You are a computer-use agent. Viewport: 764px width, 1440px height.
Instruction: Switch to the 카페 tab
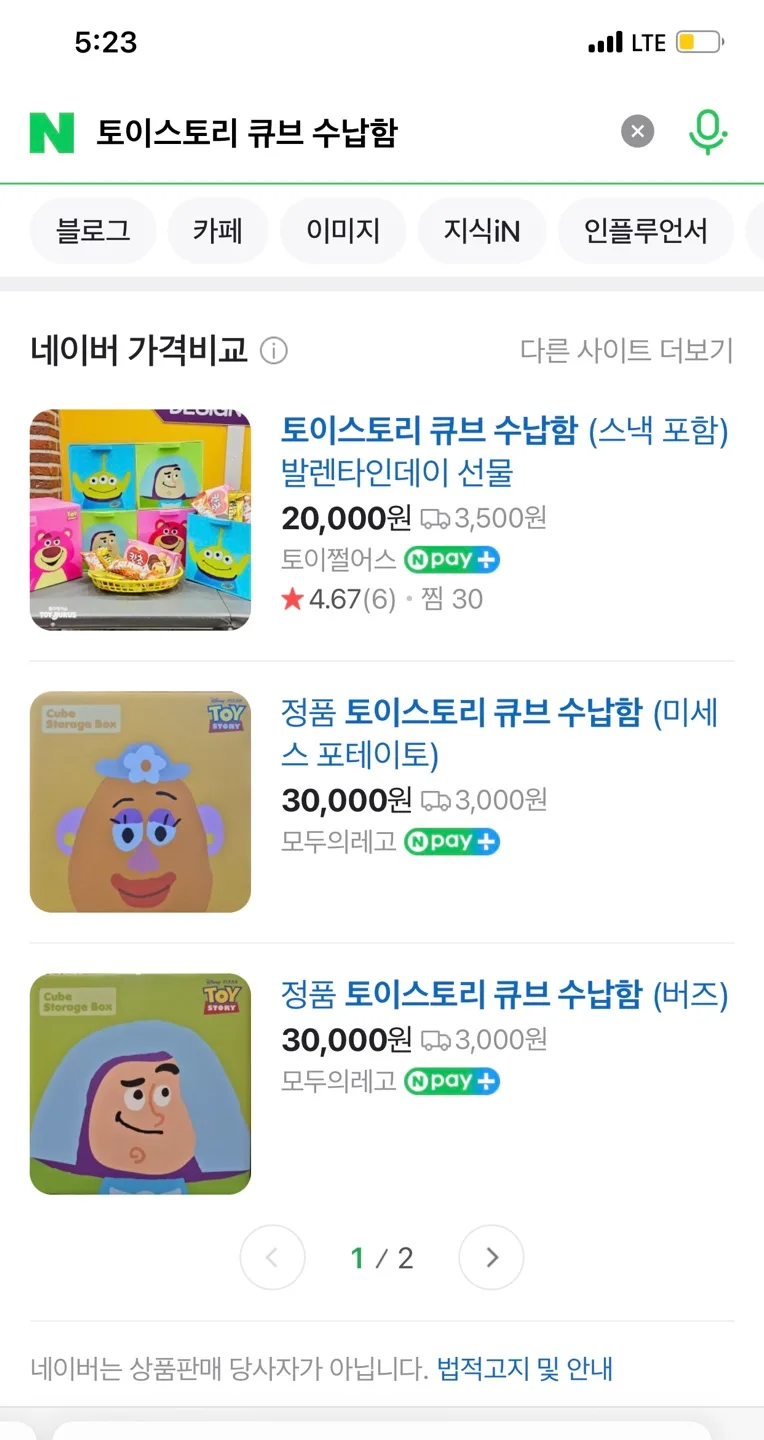tap(218, 231)
